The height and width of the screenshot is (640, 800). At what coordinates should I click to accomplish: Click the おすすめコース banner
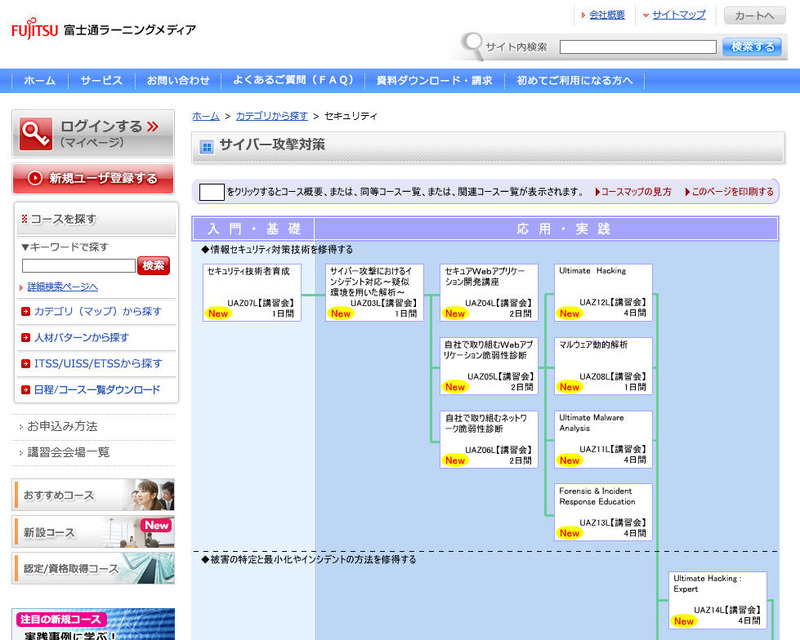click(x=93, y=495)
